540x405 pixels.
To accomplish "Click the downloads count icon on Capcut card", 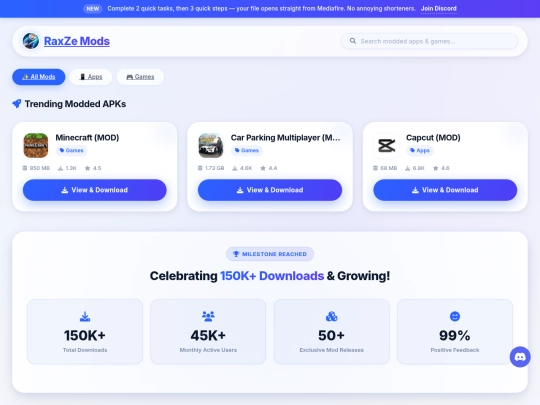I will click(x=407, y=168).
